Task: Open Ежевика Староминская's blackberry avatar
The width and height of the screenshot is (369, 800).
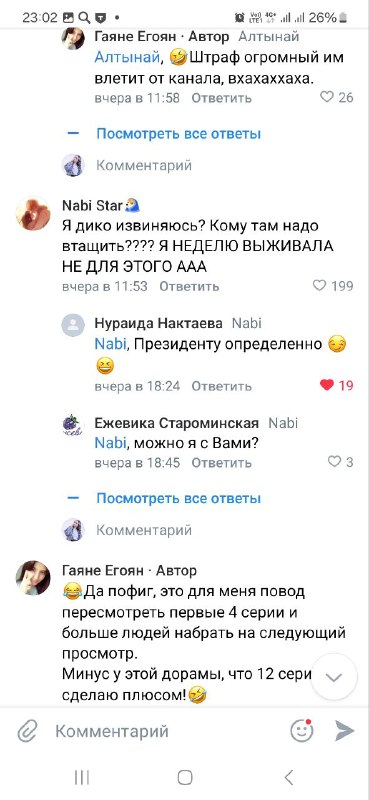Action: pos(73,424)
